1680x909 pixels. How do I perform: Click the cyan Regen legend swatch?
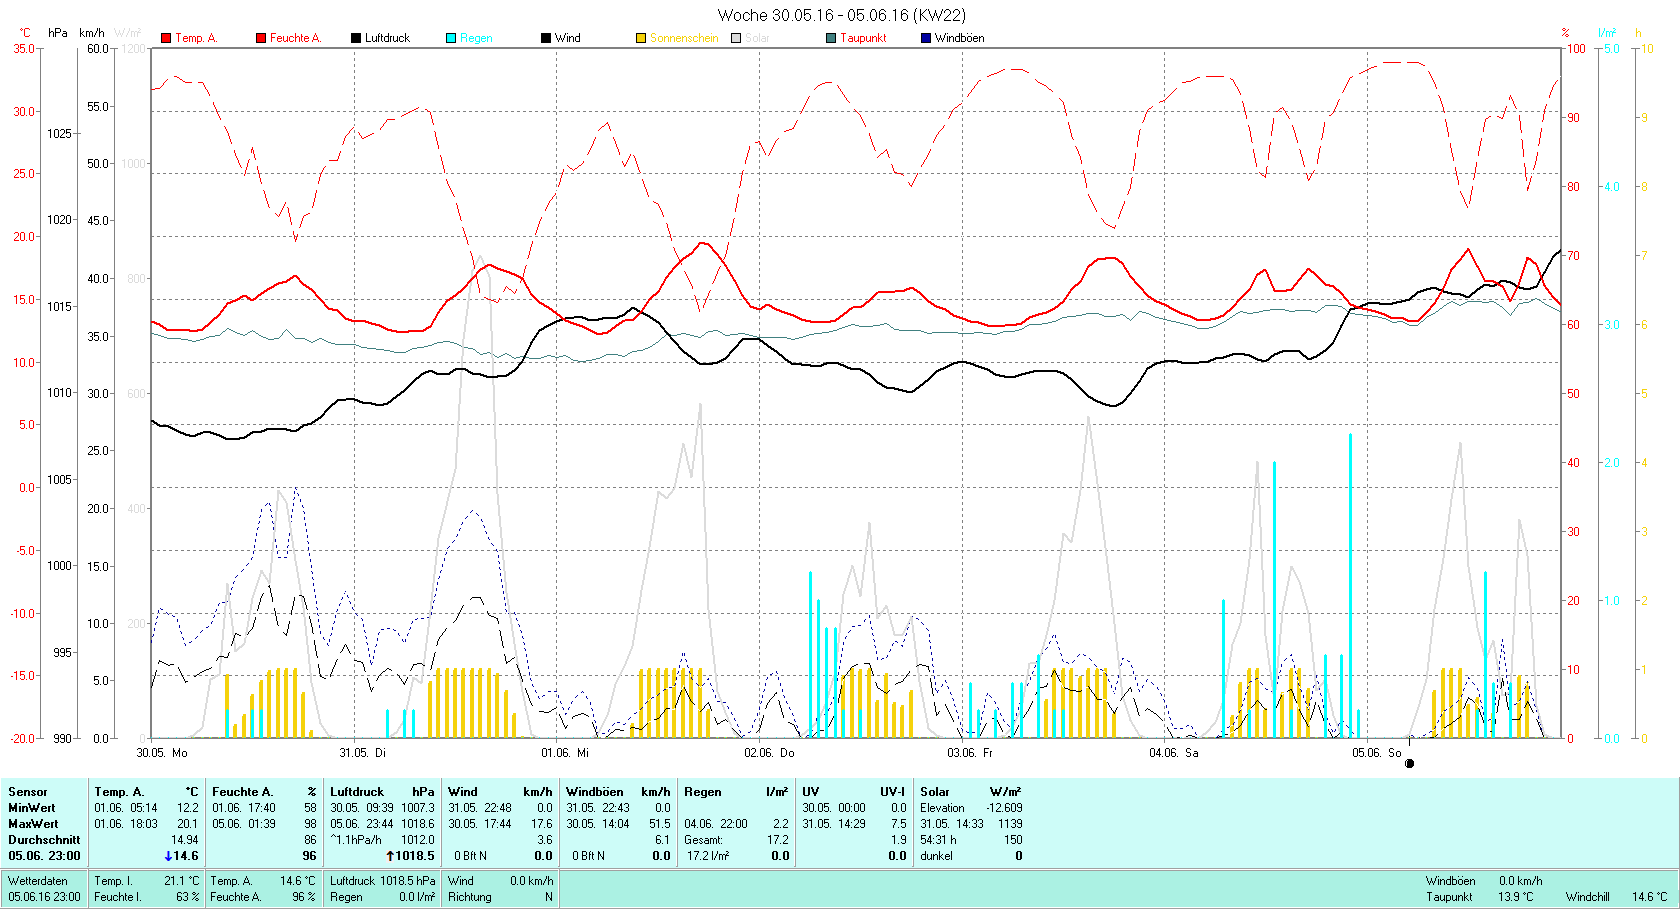click(x=451, y=38)
